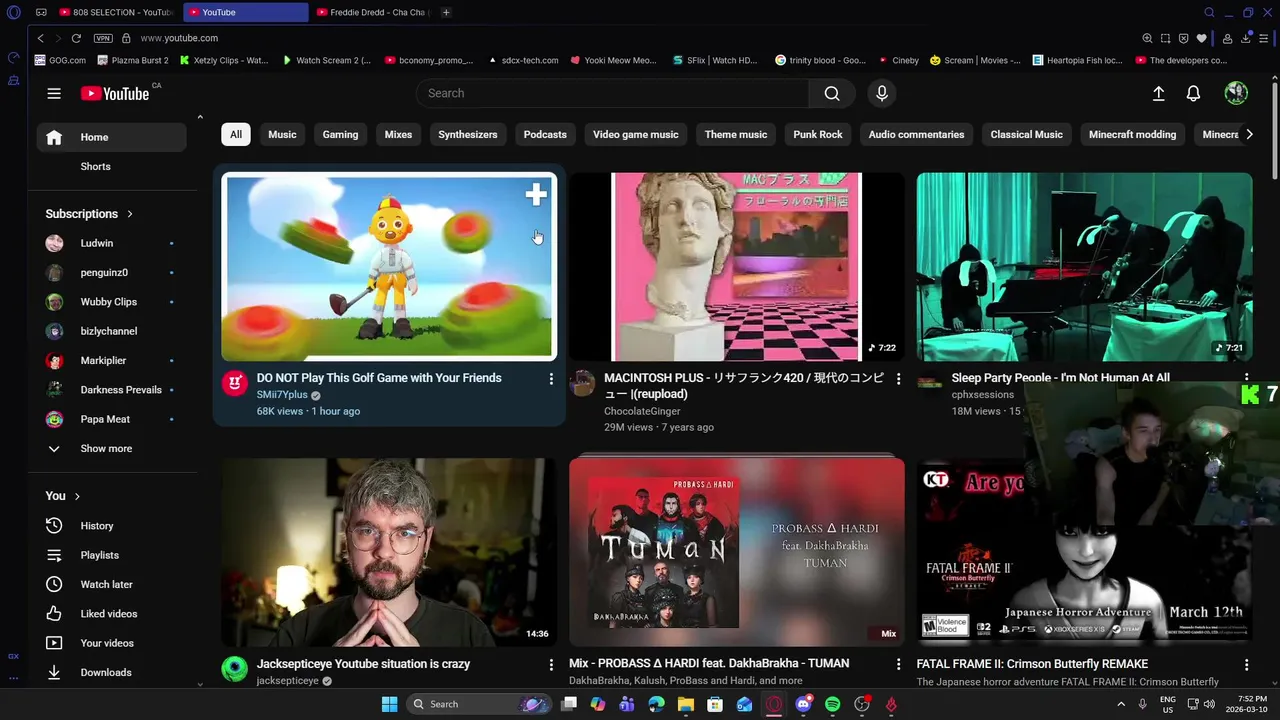
Task: Open the TUMAN mix thumbnail
Action: pos(737,552)
